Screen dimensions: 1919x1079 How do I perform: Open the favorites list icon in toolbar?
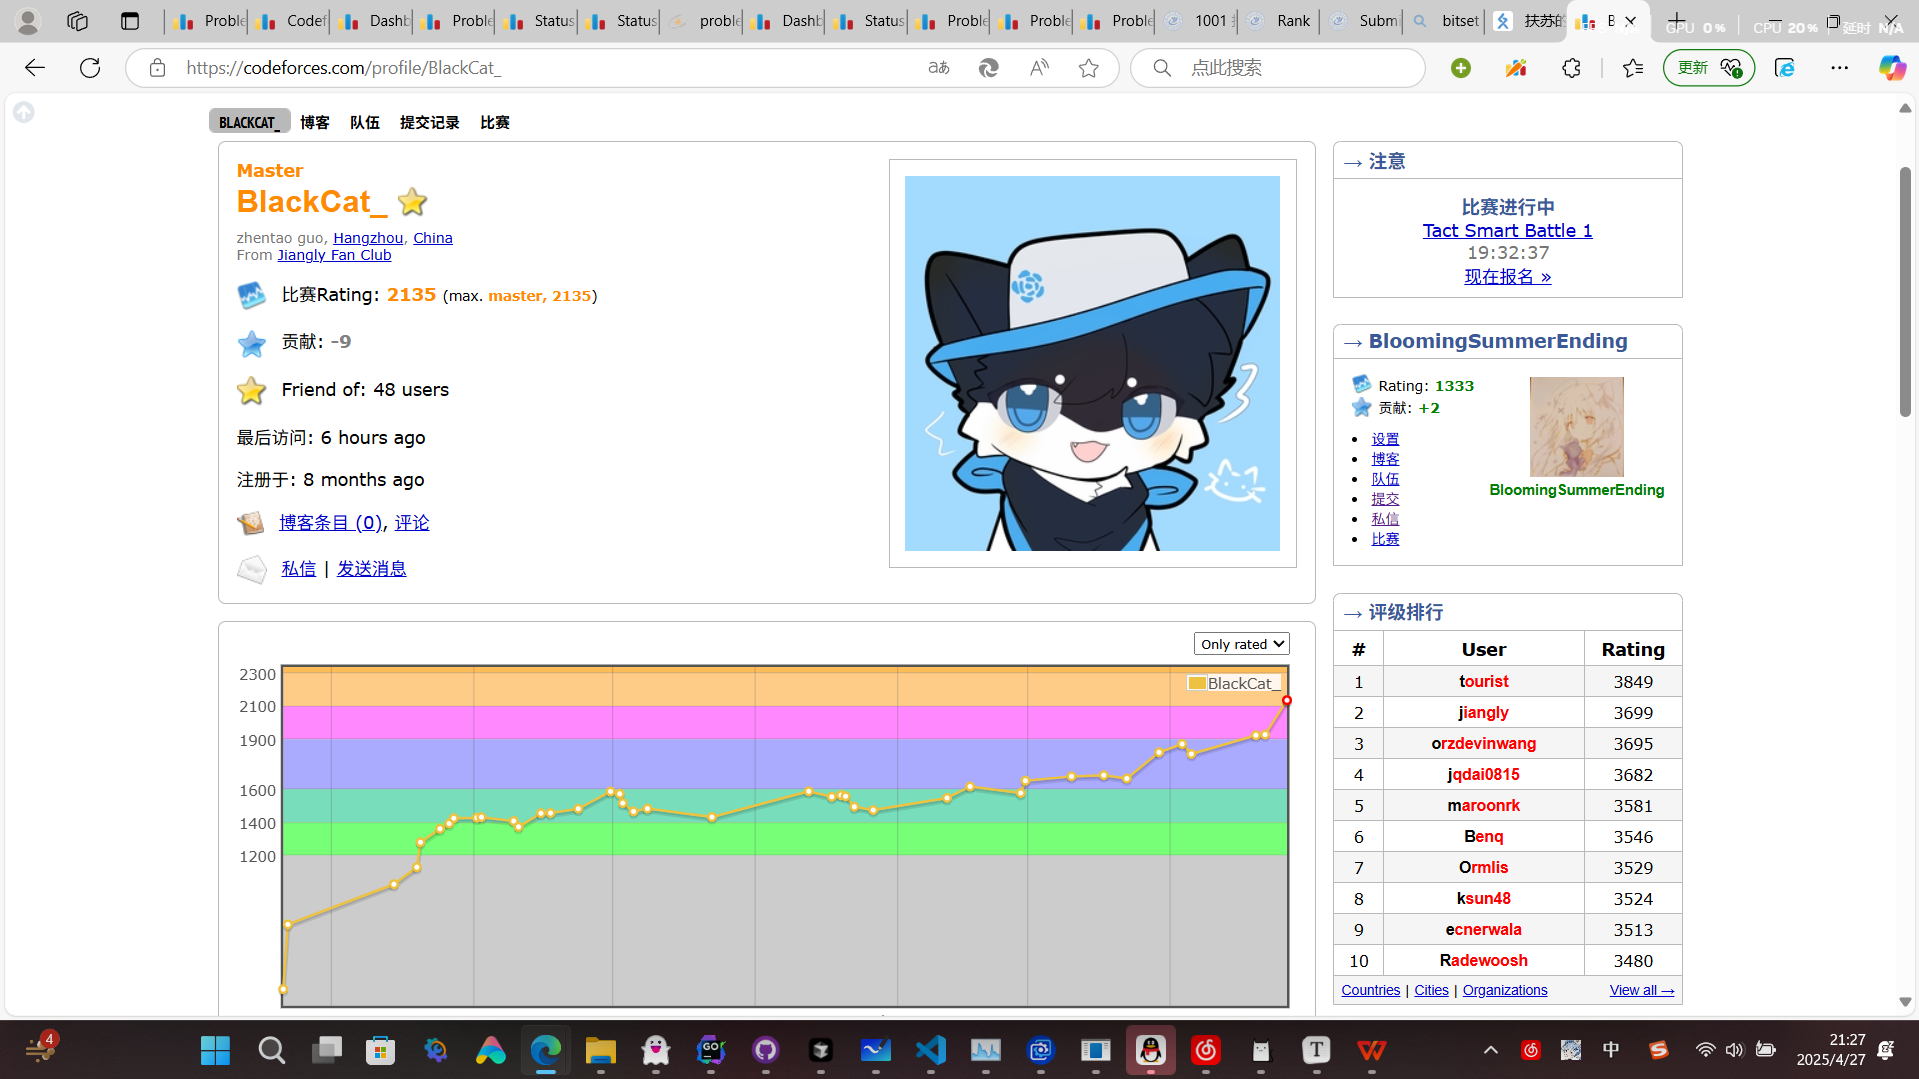pyautogui.click(x=1633, y=68)
